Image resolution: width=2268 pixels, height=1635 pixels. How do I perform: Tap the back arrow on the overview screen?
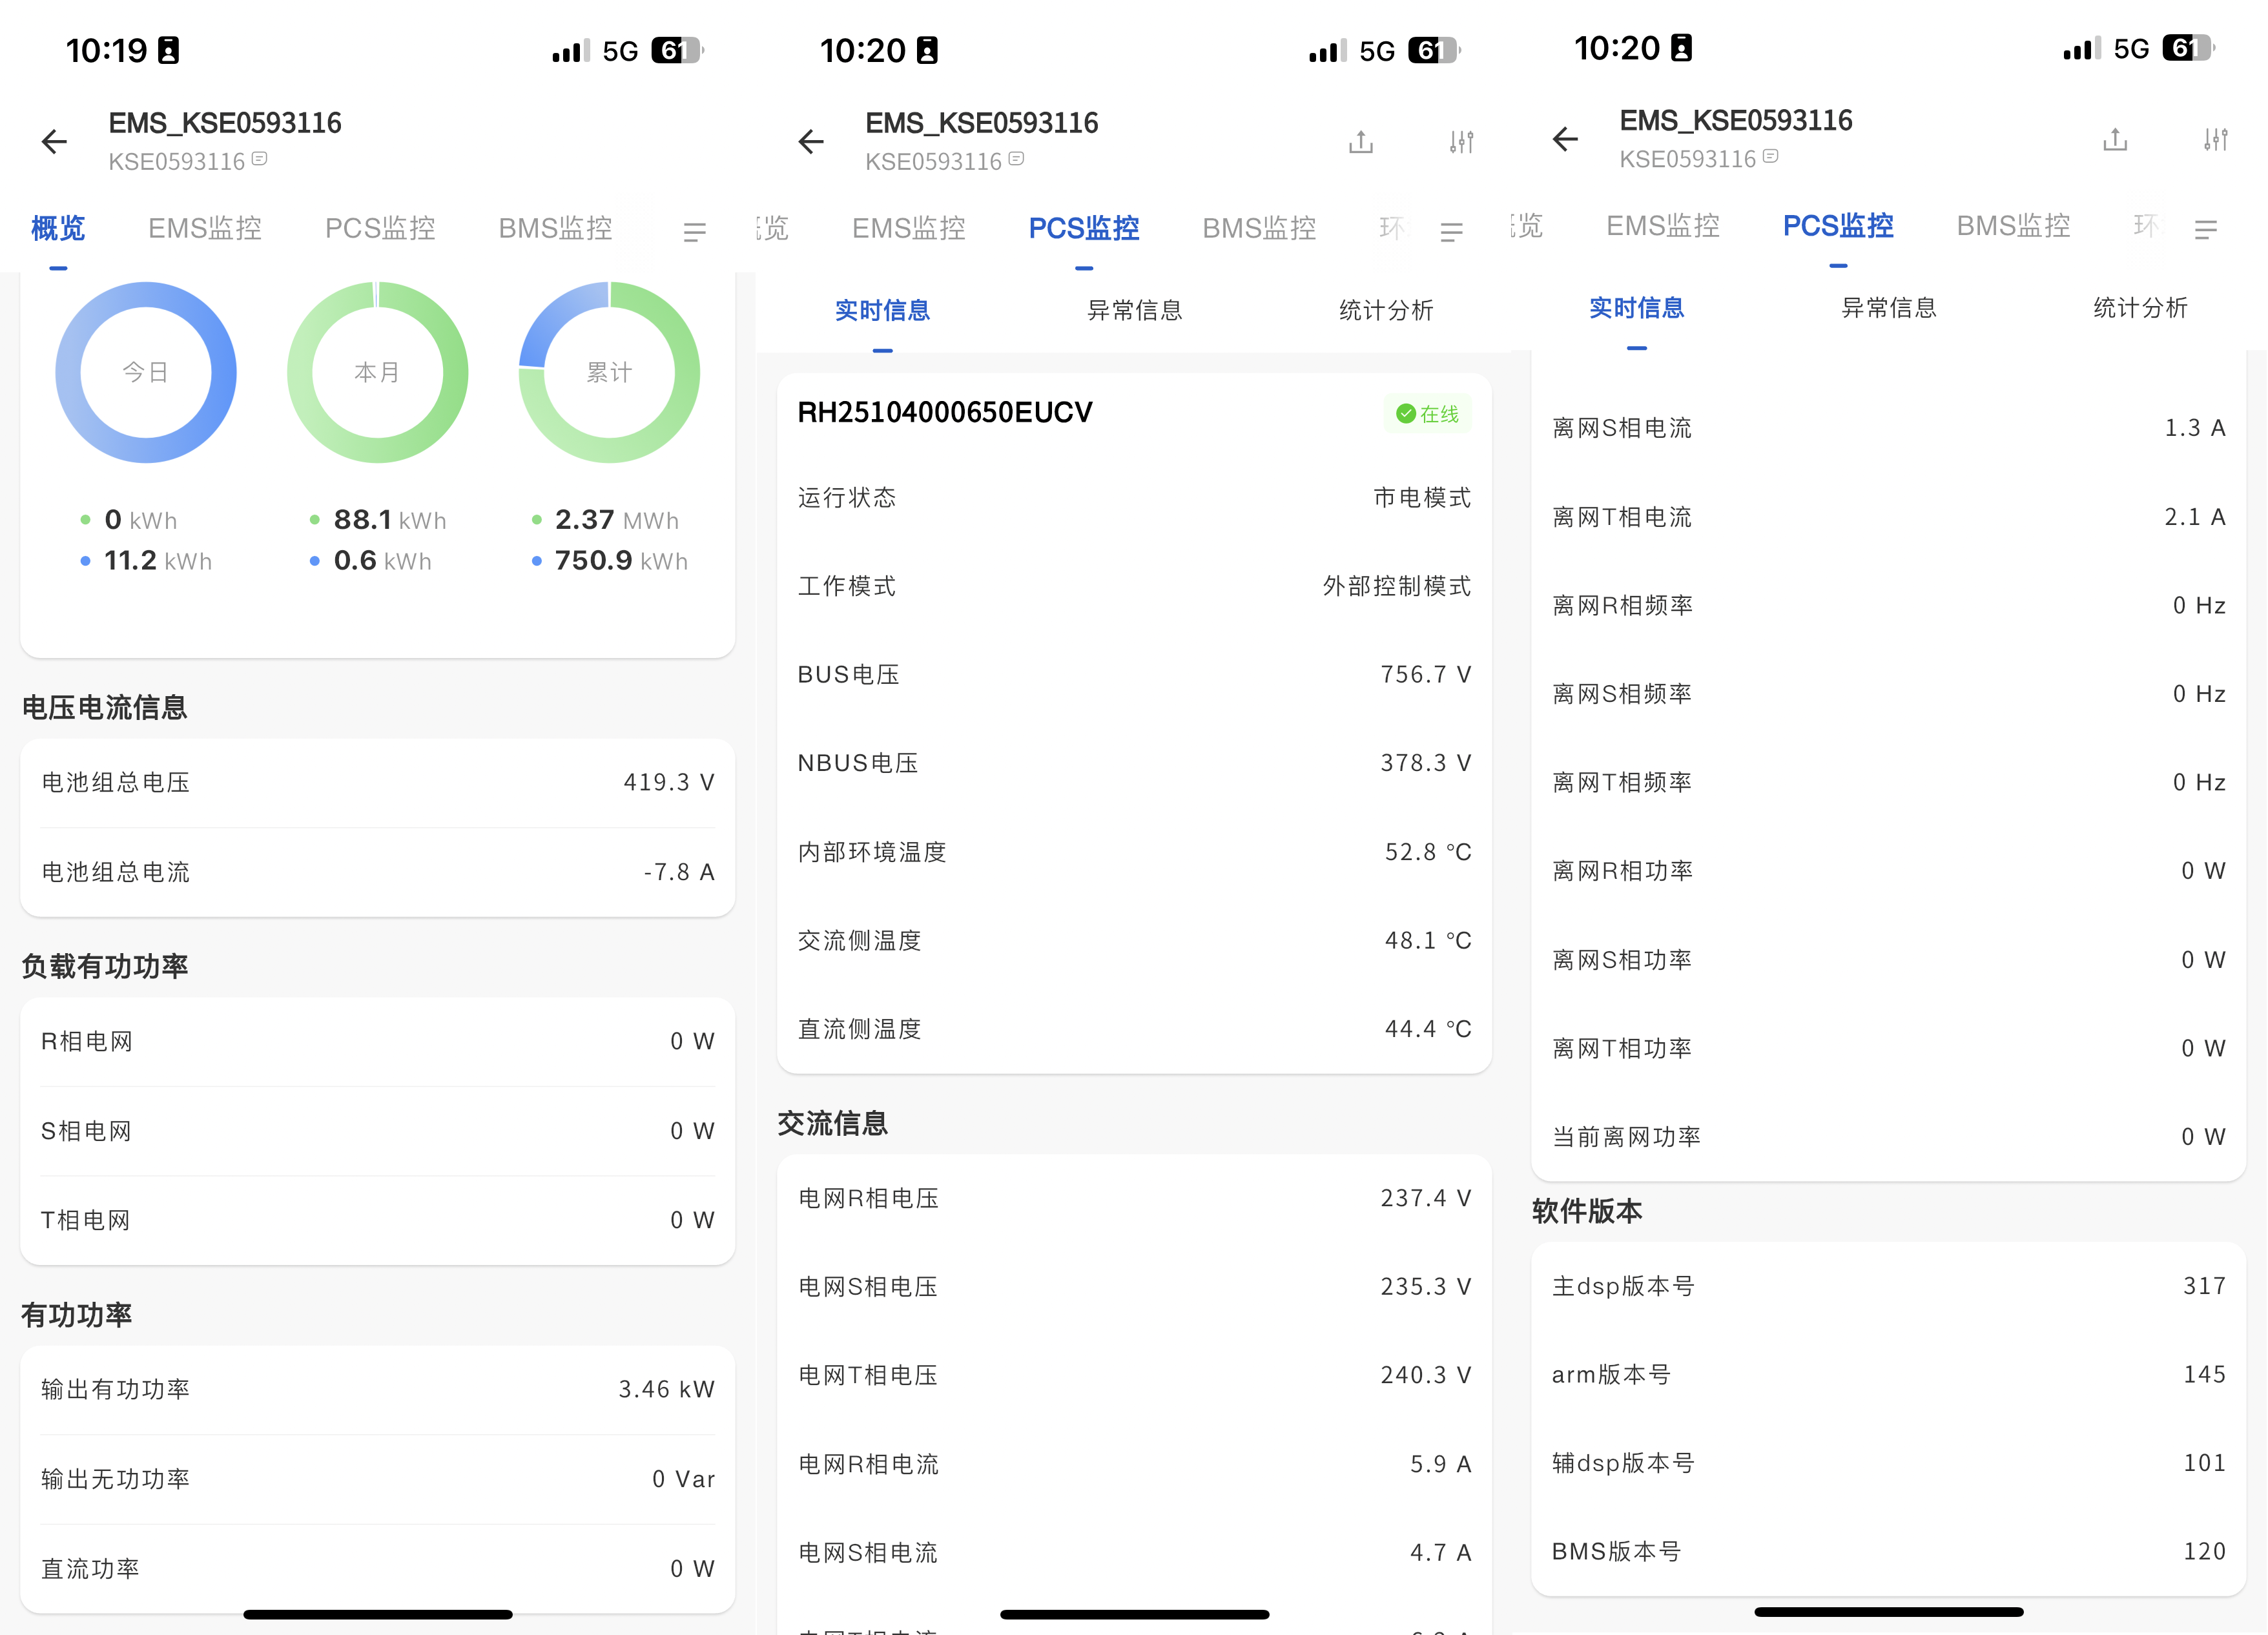click(x=55, y=142)
